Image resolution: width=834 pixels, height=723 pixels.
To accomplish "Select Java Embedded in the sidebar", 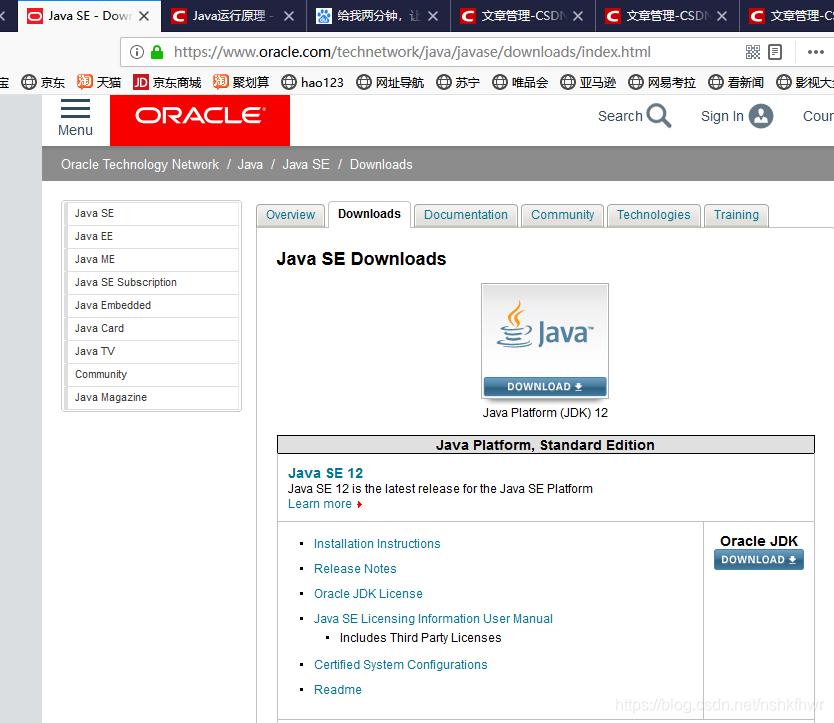I will tap(152, 305).
